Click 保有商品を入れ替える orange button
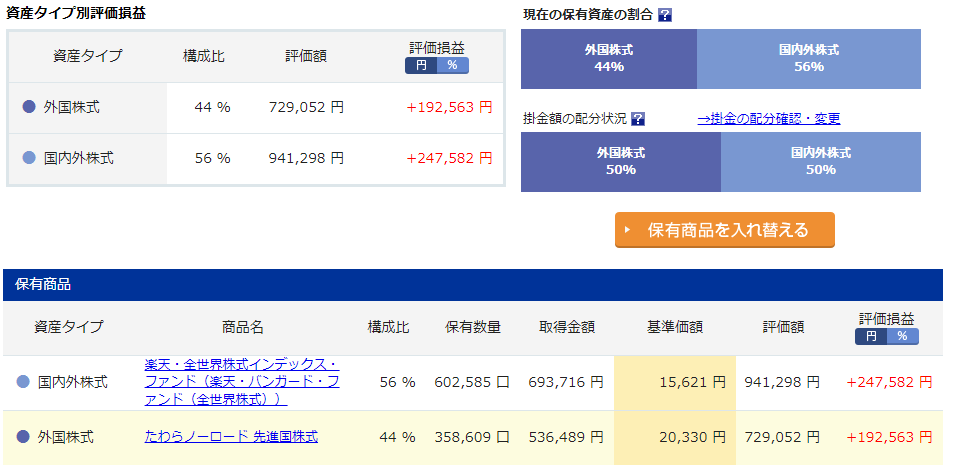967x469 pixels. tap(725, 230)
